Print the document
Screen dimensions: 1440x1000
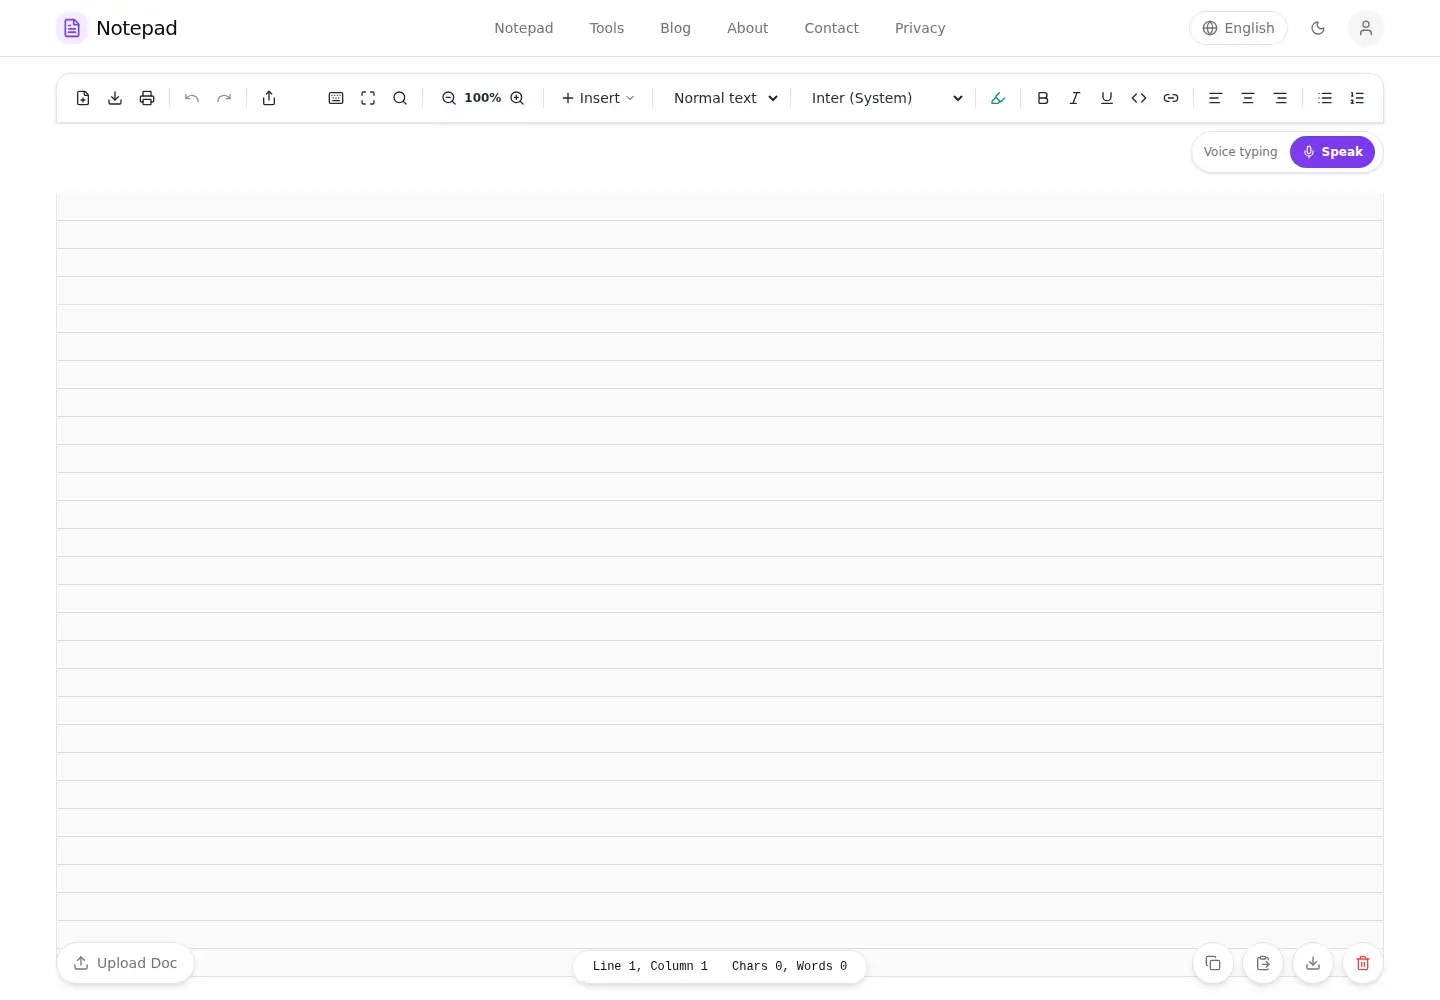point(147,98)
